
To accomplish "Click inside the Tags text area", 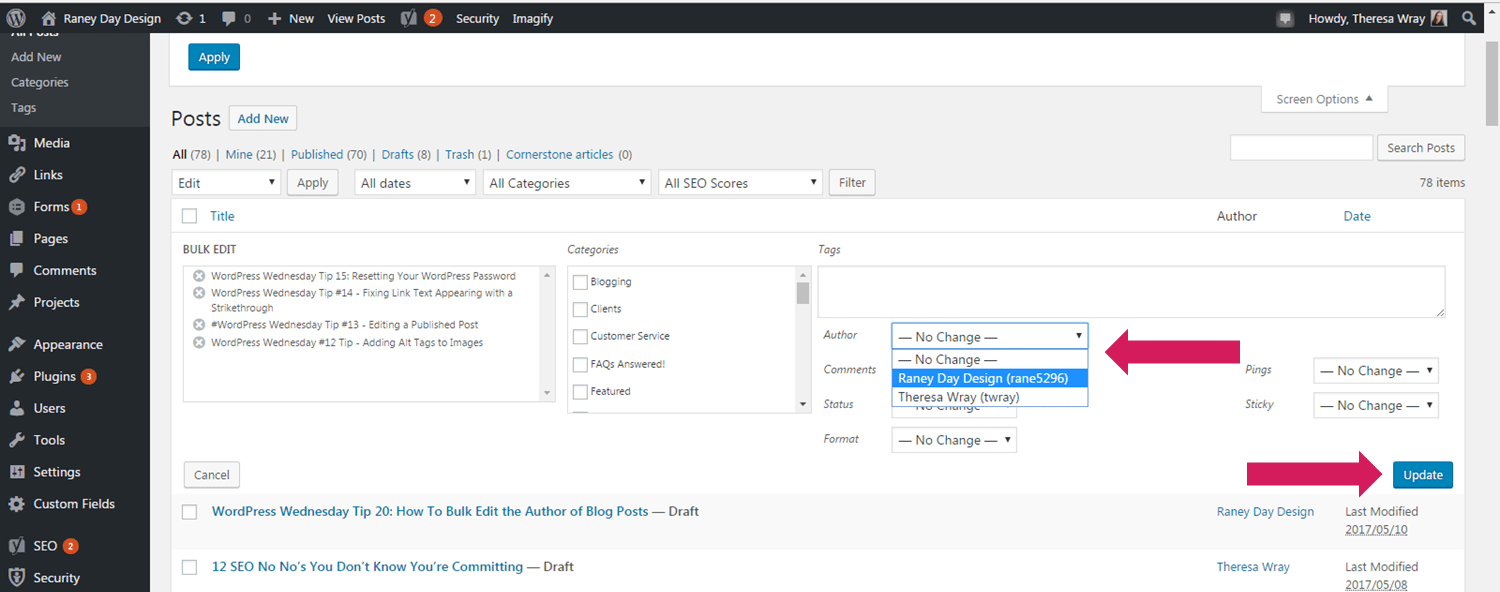I will tap(1131, 292).
